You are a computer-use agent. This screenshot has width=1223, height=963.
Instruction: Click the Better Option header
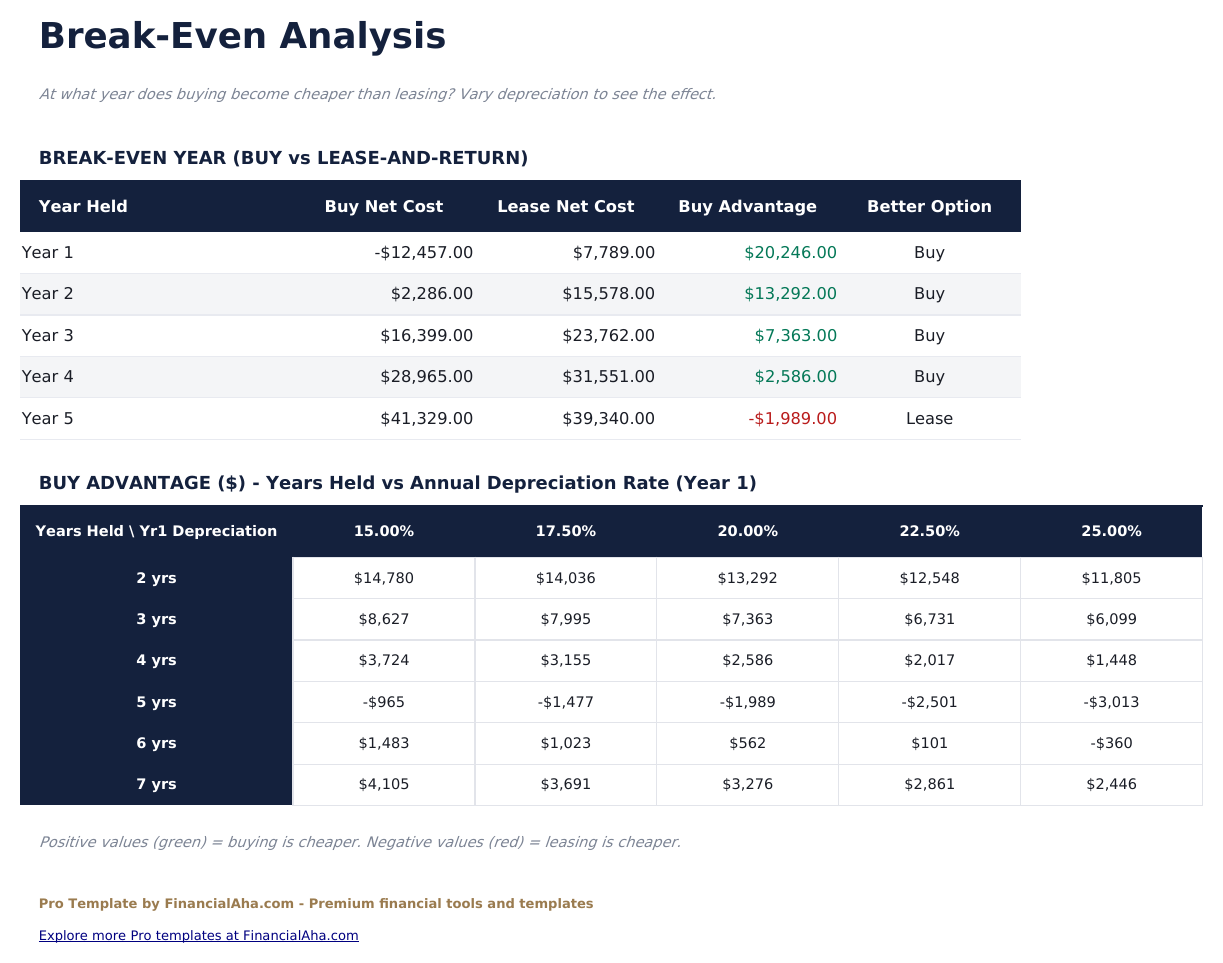(929, 206)
